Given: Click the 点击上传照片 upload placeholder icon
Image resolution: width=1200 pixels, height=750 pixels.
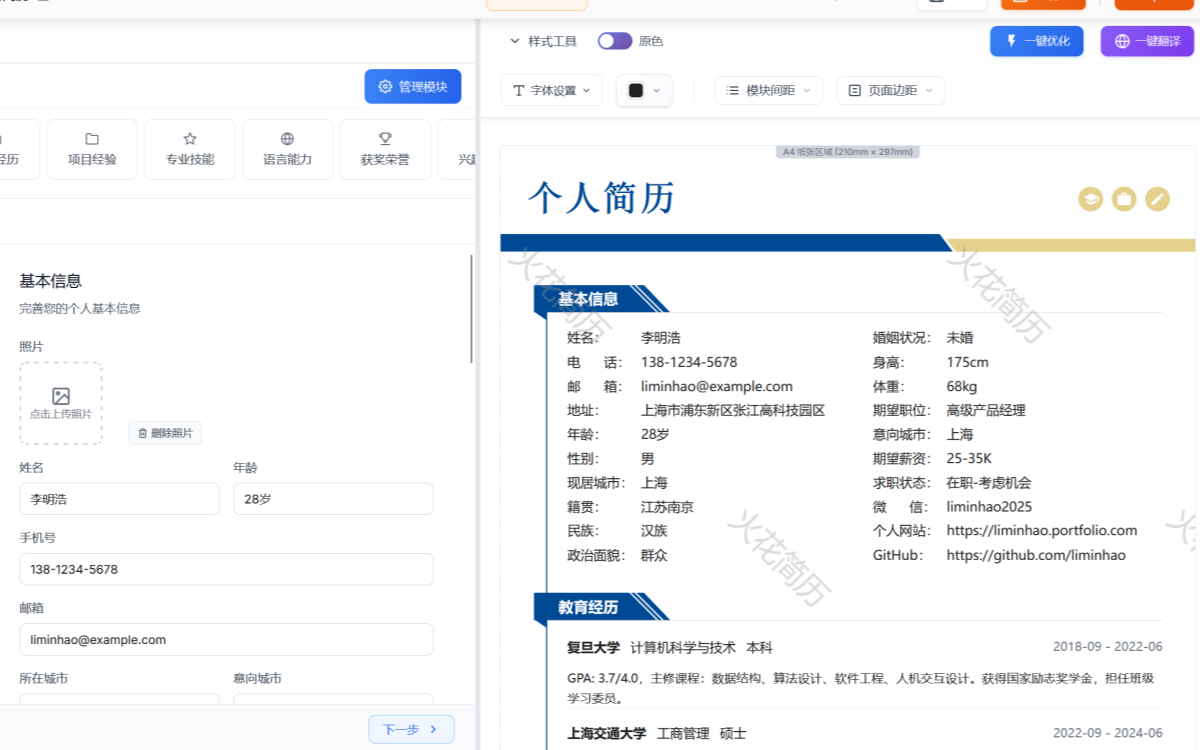Looking at the screenshot, I should (61, 397).
